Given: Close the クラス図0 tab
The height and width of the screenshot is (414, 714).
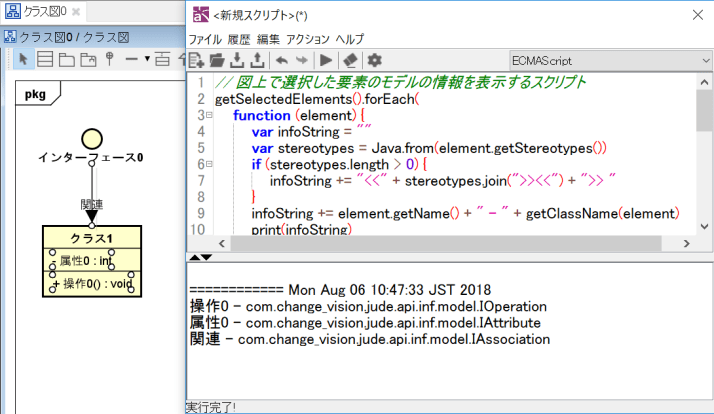Looking at the screenshot, I should point(78,11).
